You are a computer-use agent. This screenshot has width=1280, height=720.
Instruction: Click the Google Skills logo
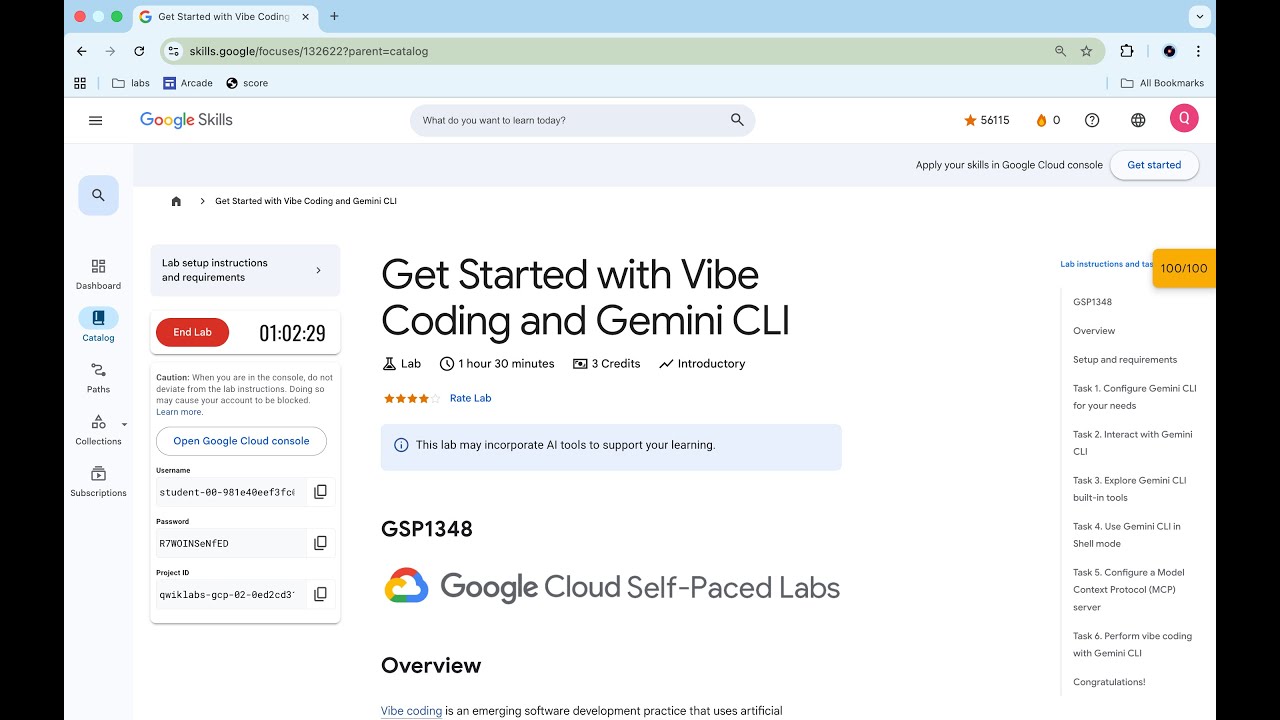click(186, 120)
